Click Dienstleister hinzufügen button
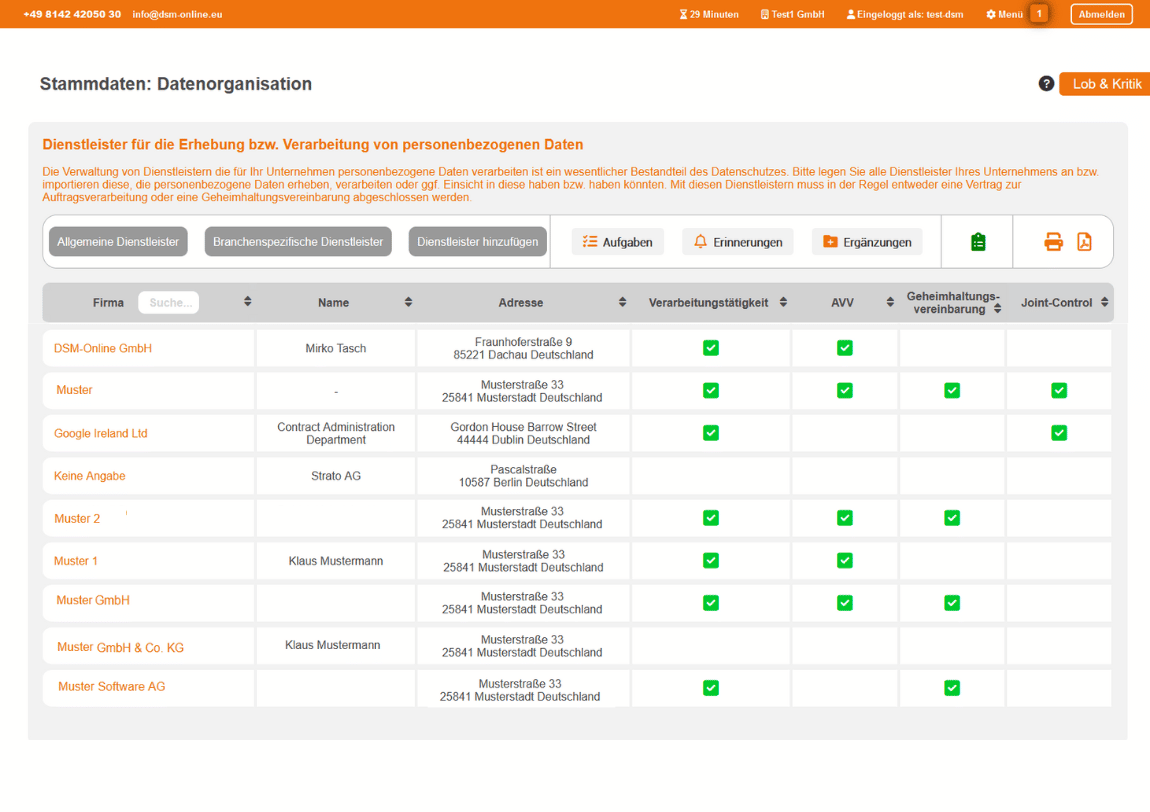This screenshot has height=812, width=1150. coord(478,242)
